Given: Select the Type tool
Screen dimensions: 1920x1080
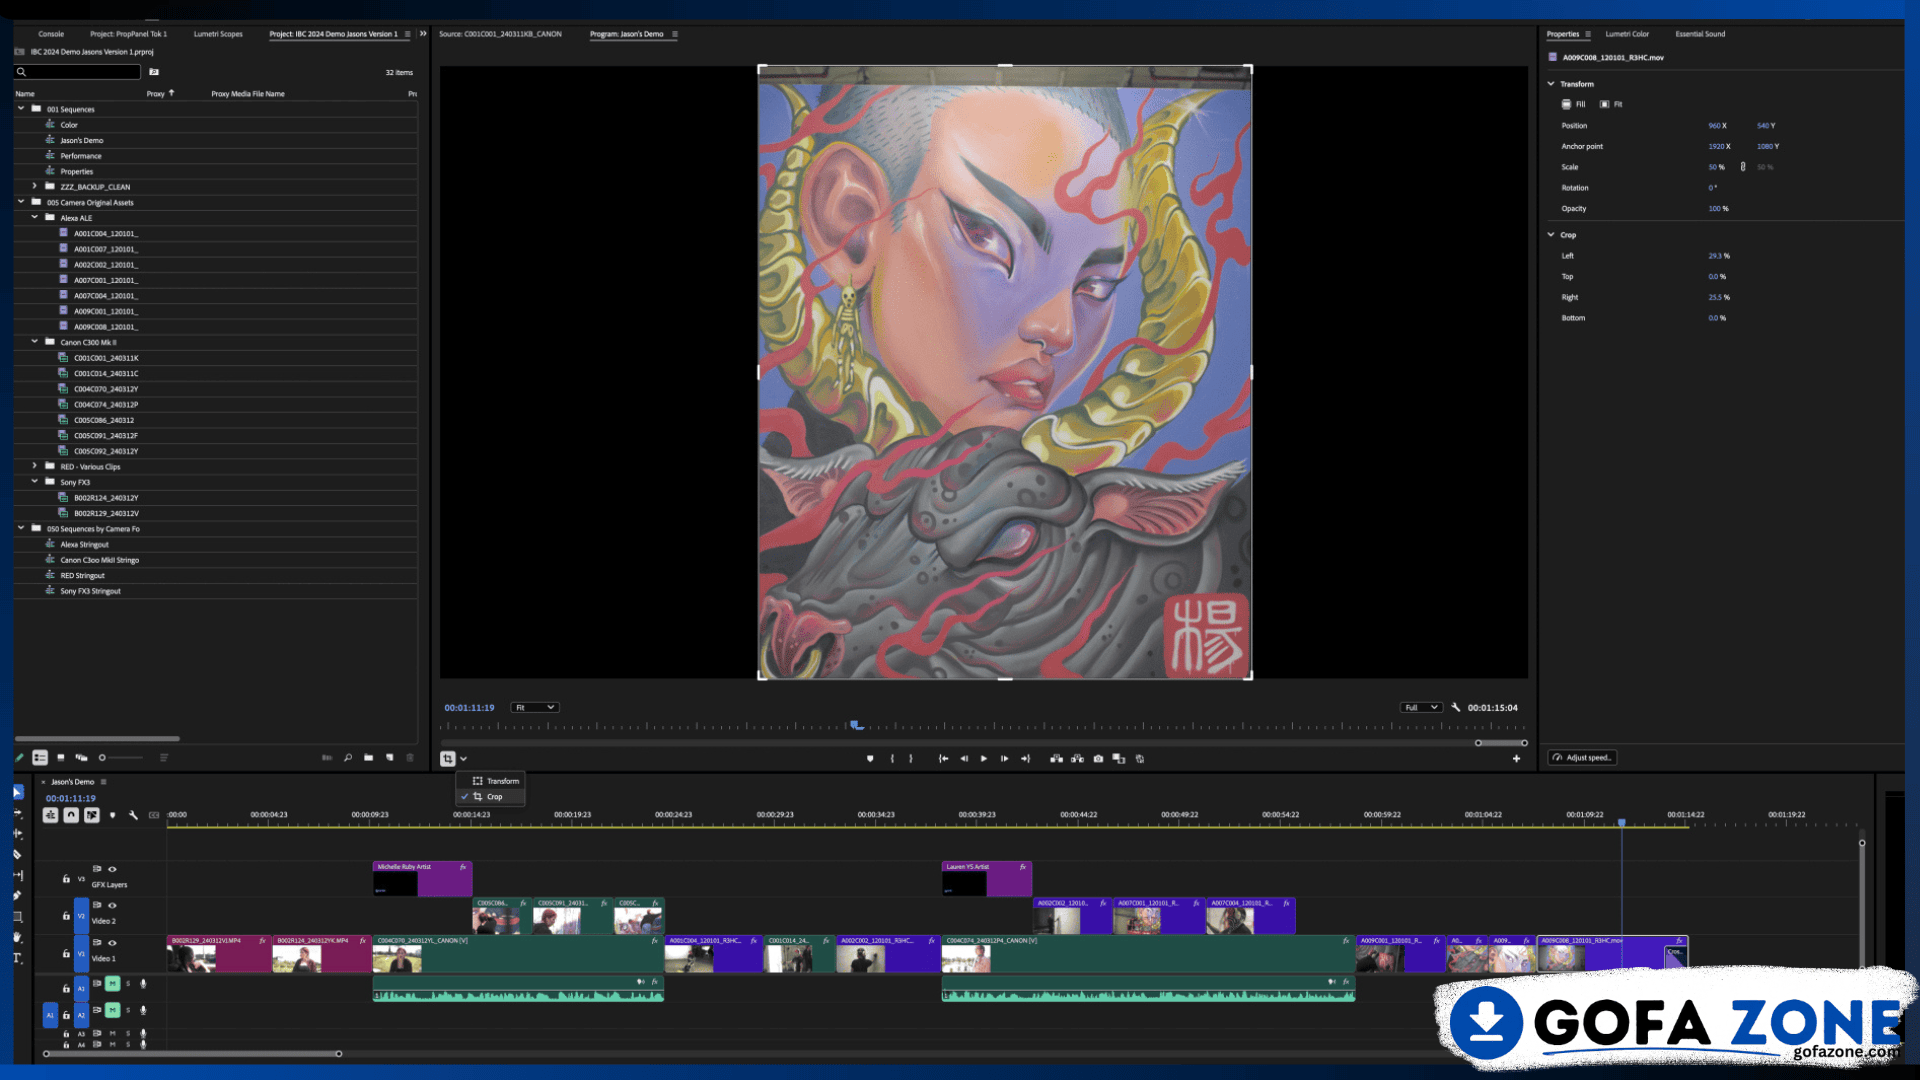Looking at the screenshot, I should pos(18,958).
